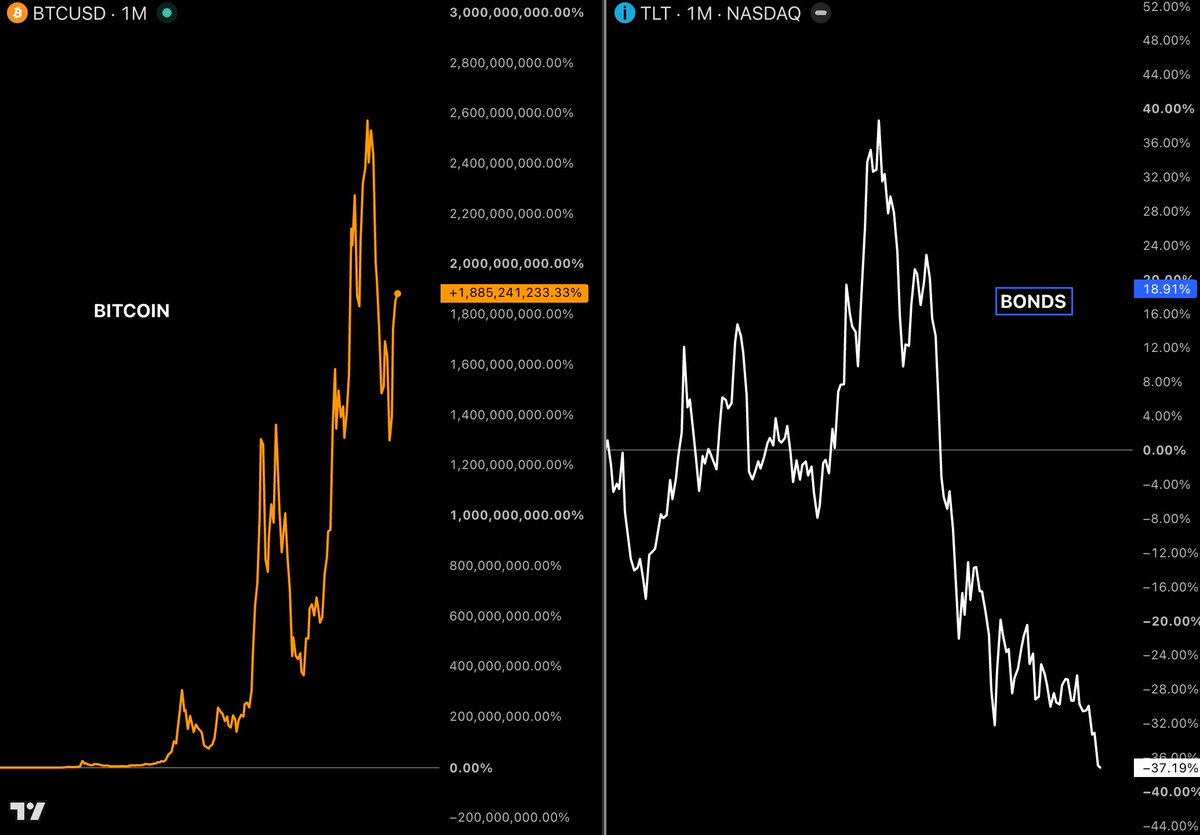The width and height of the screenshot is (1200, 835).
Task: Click the 36.00% label on TLT axis
Action: (x=1169, y=142)
